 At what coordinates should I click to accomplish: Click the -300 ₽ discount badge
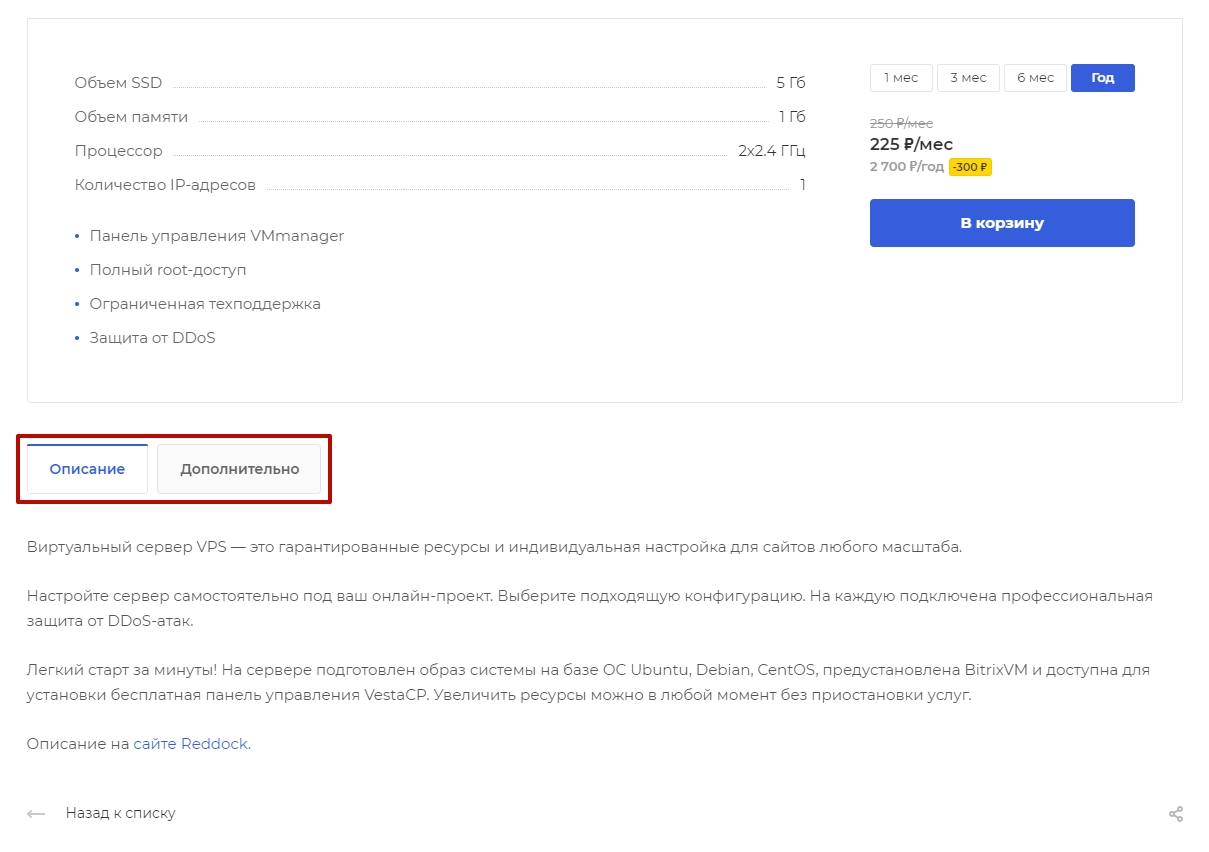970,167
